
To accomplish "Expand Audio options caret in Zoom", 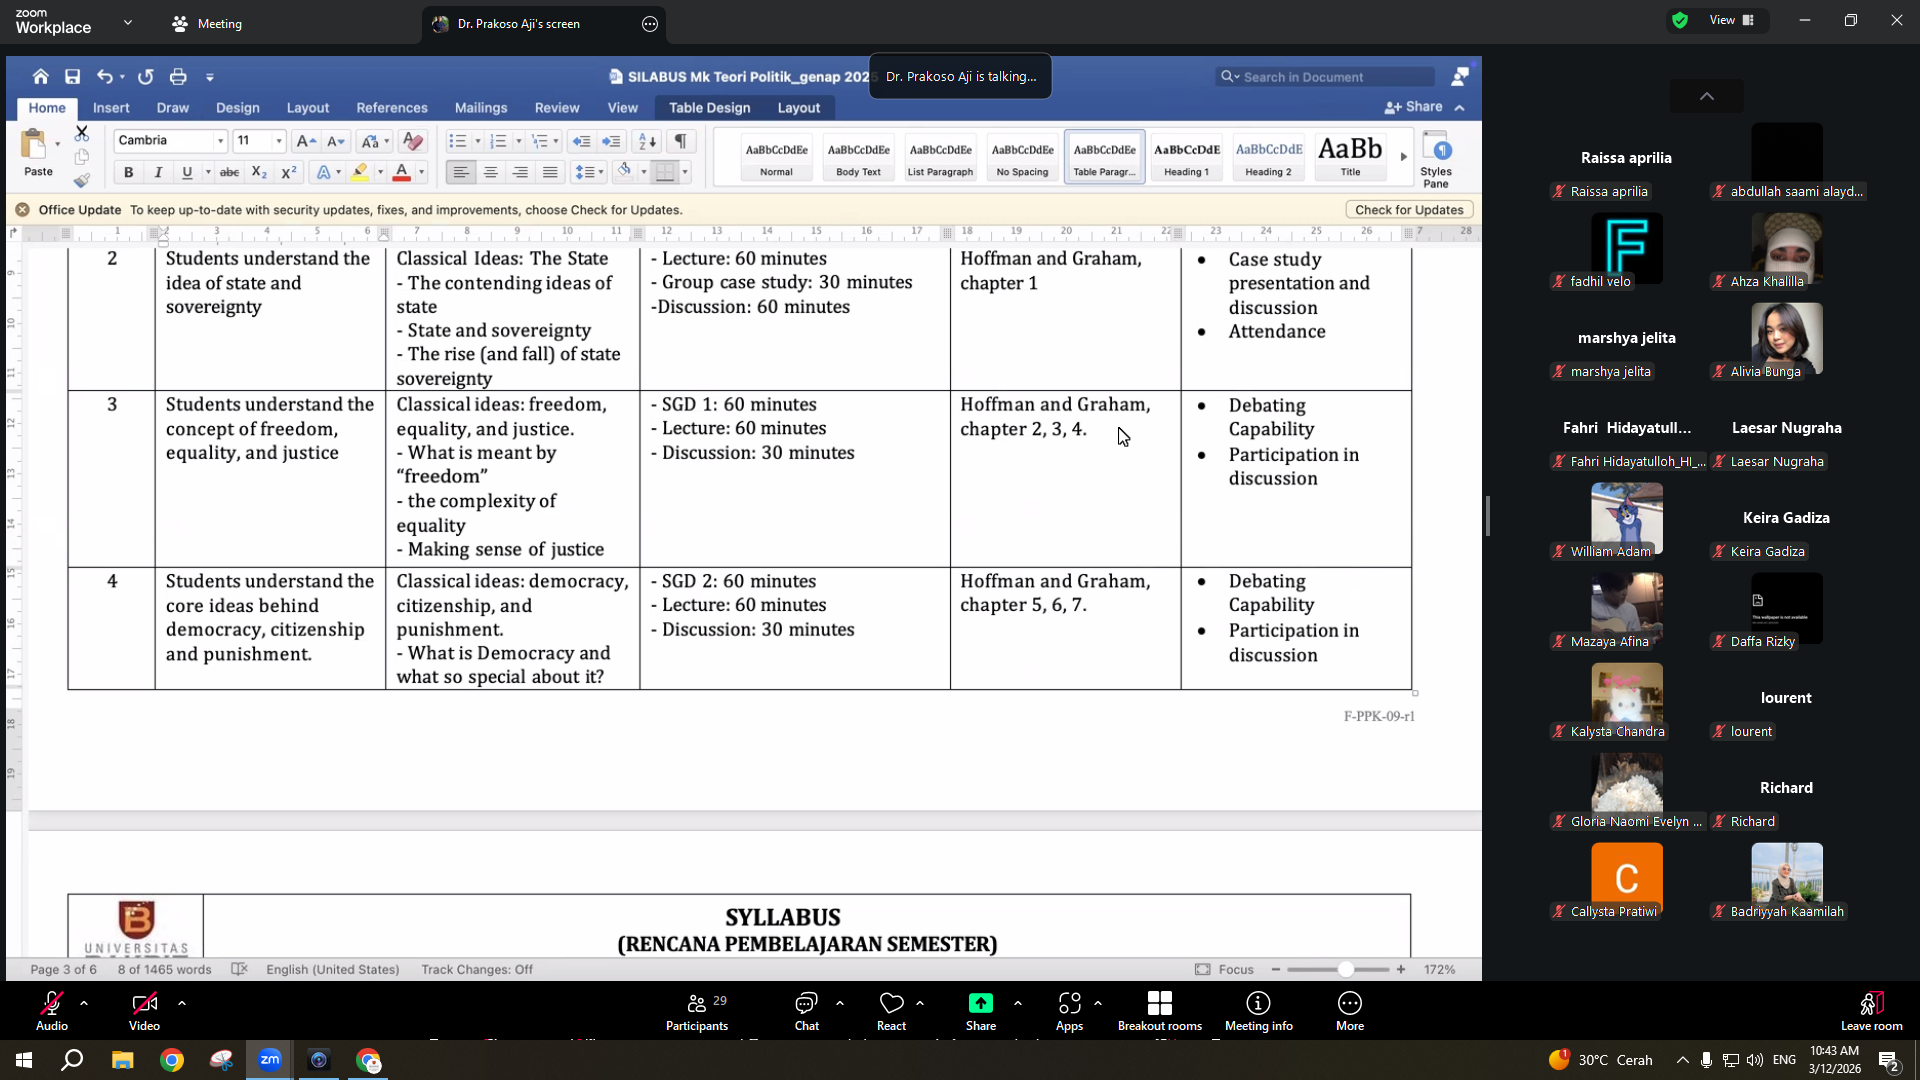I will point(84,1002).
